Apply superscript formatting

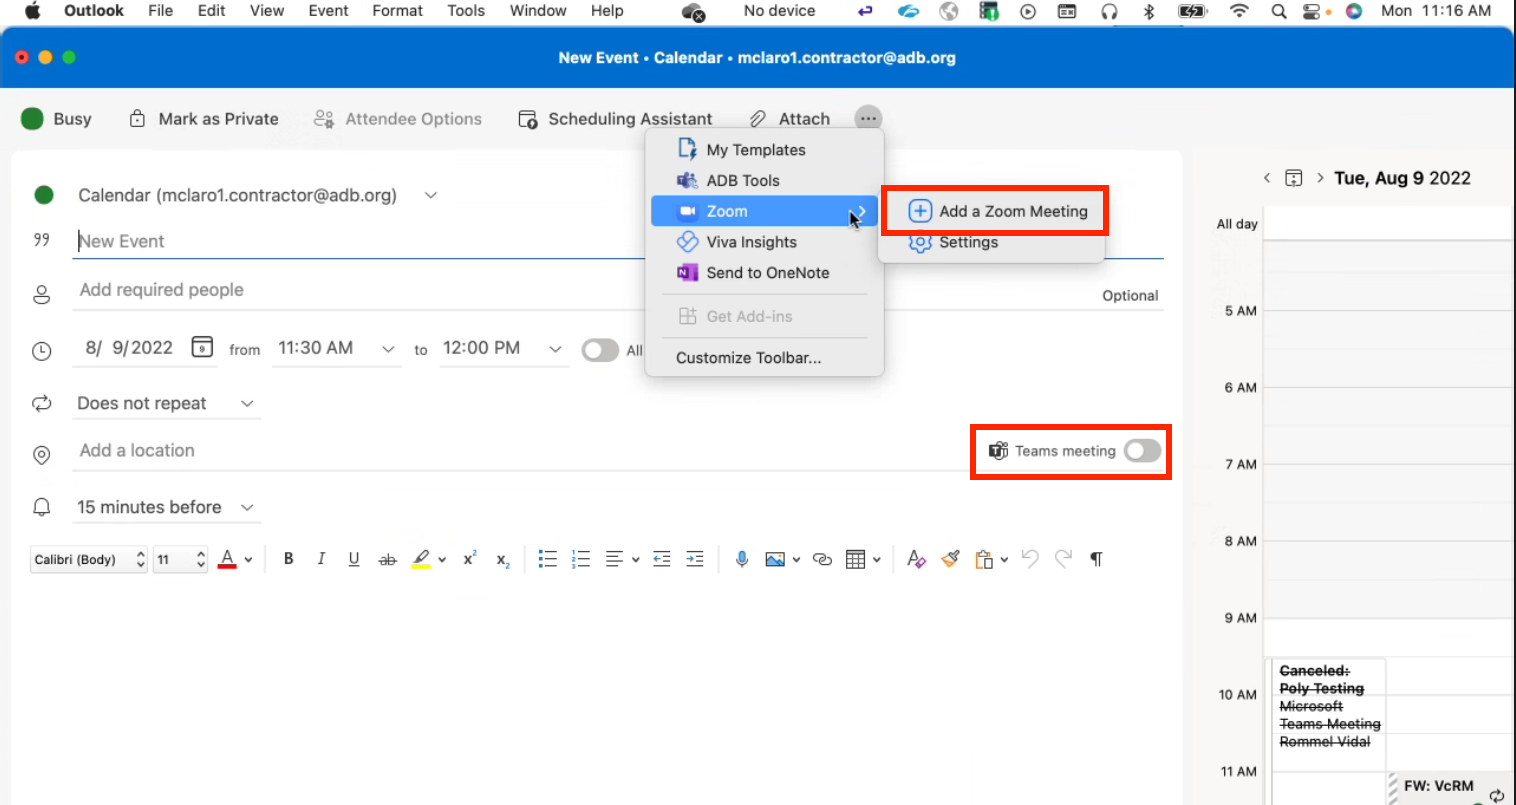click(469, 559)
